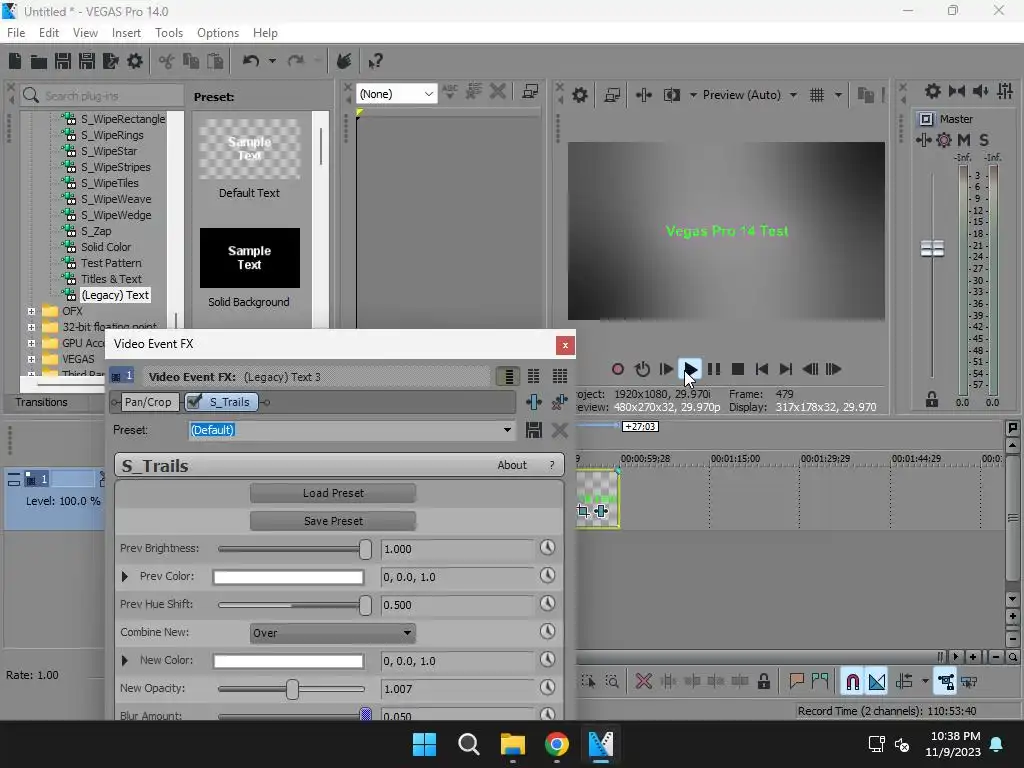Viewport: 1024px width, 768px height.
Task: Click the Save Preset button
Action: pyautogui.click(x=333, y=521)
